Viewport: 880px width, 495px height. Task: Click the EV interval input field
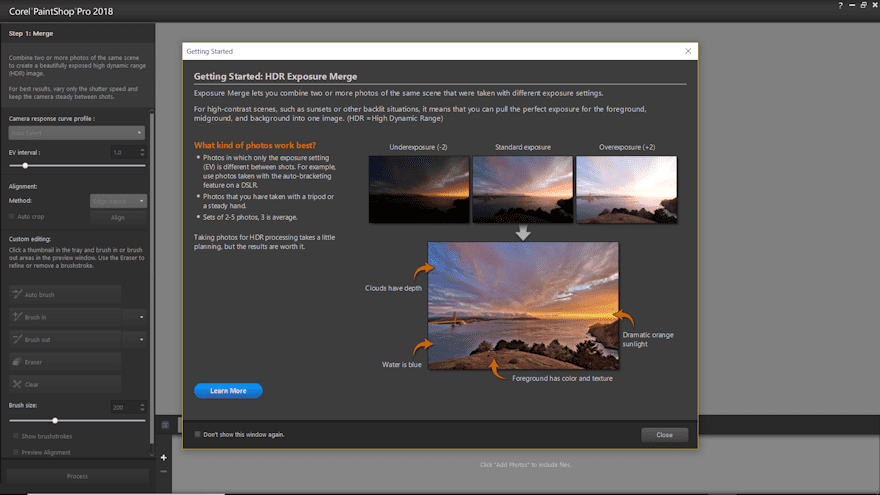[x=125, y=152]
